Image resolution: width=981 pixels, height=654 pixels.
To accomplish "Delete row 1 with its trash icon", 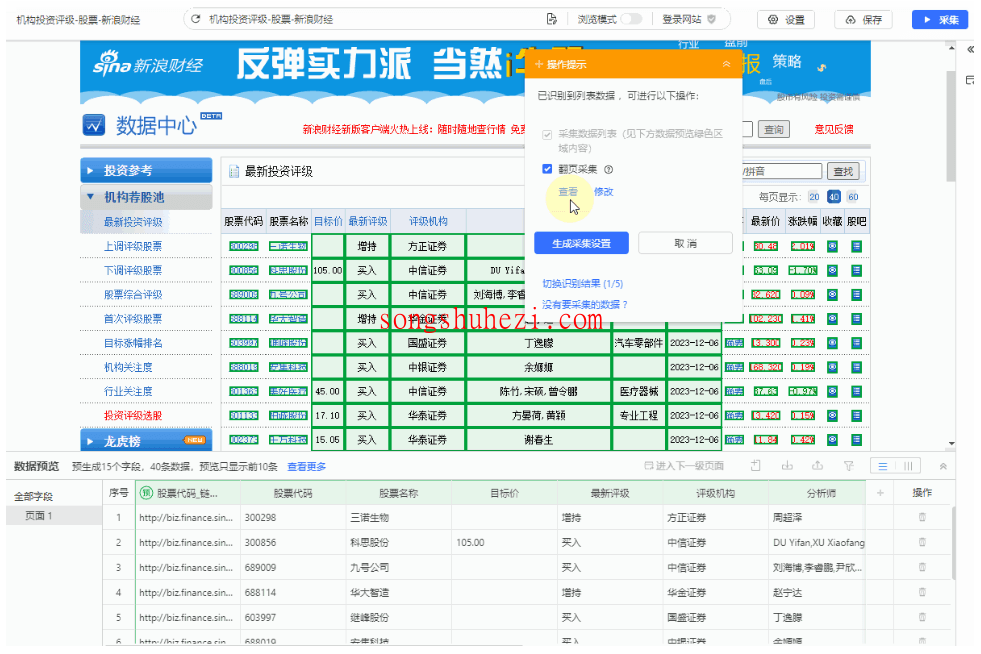I will tap(922, 518).
